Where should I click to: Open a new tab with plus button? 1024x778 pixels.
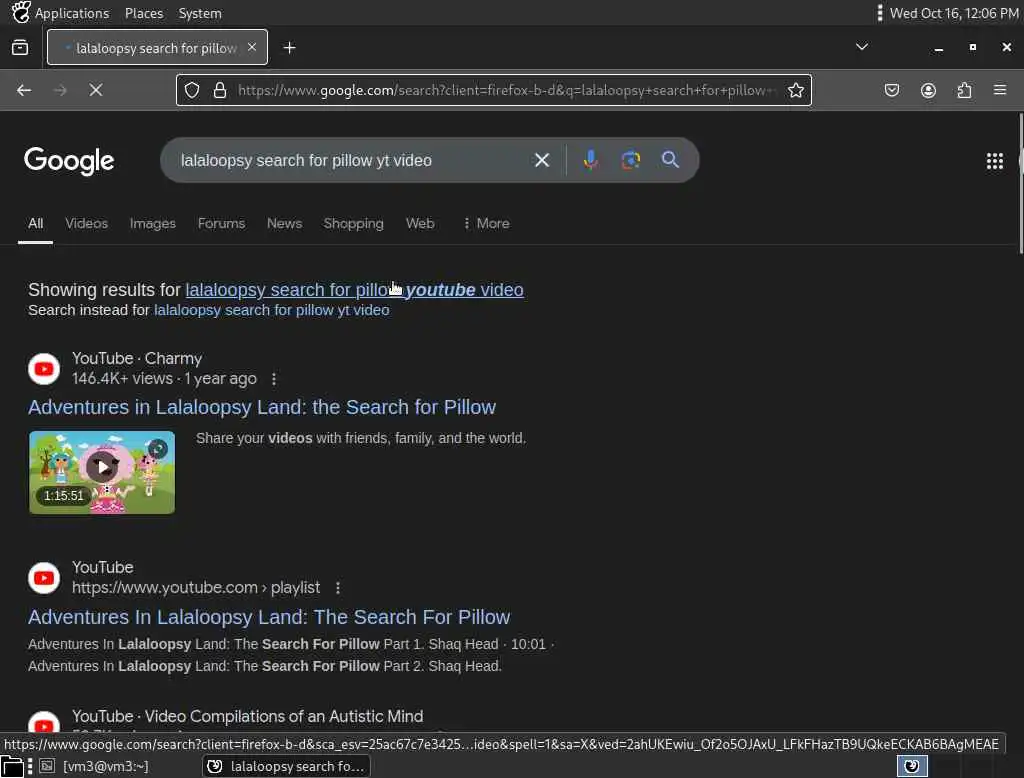pos(290,48)
